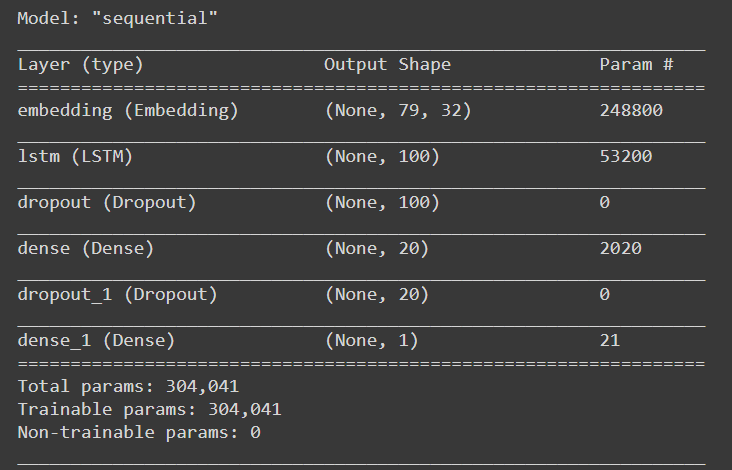This screenshot has width=732, height=470.
Task: Click the 53200 parameter value
Action: (x=625, y=157)
